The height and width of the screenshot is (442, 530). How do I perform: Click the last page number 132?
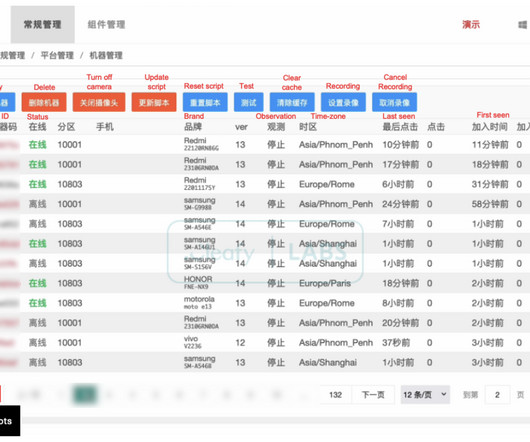click(336, 395)
